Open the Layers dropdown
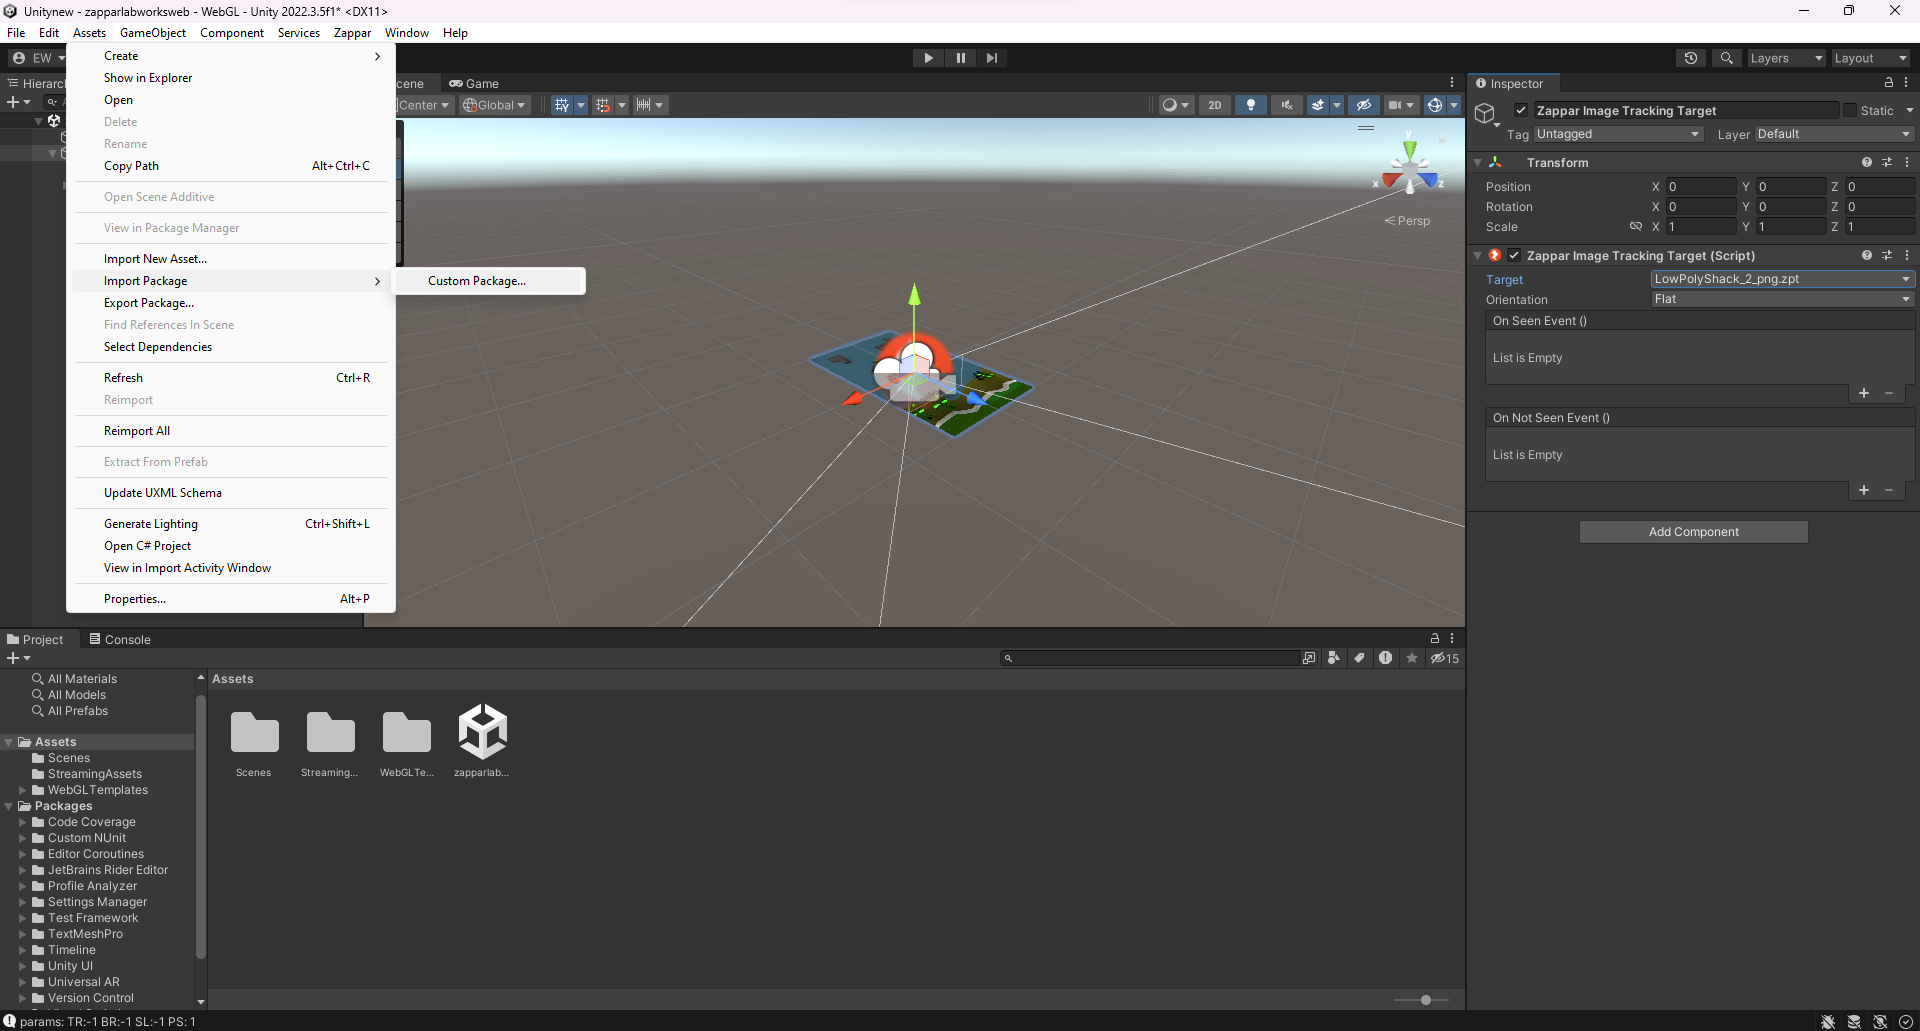The width and height of the screenshot is (1920, 1031). [x=1786, y=58]
